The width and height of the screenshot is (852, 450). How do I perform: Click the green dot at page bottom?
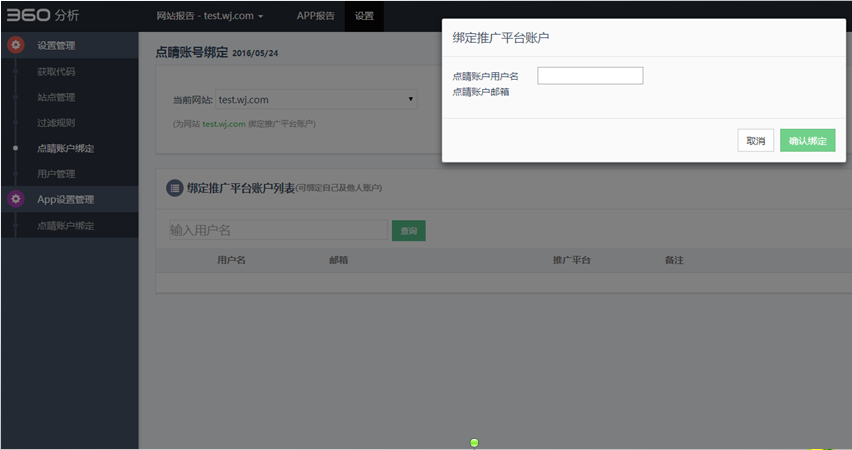pyautogui.click(x=474, y=442)
